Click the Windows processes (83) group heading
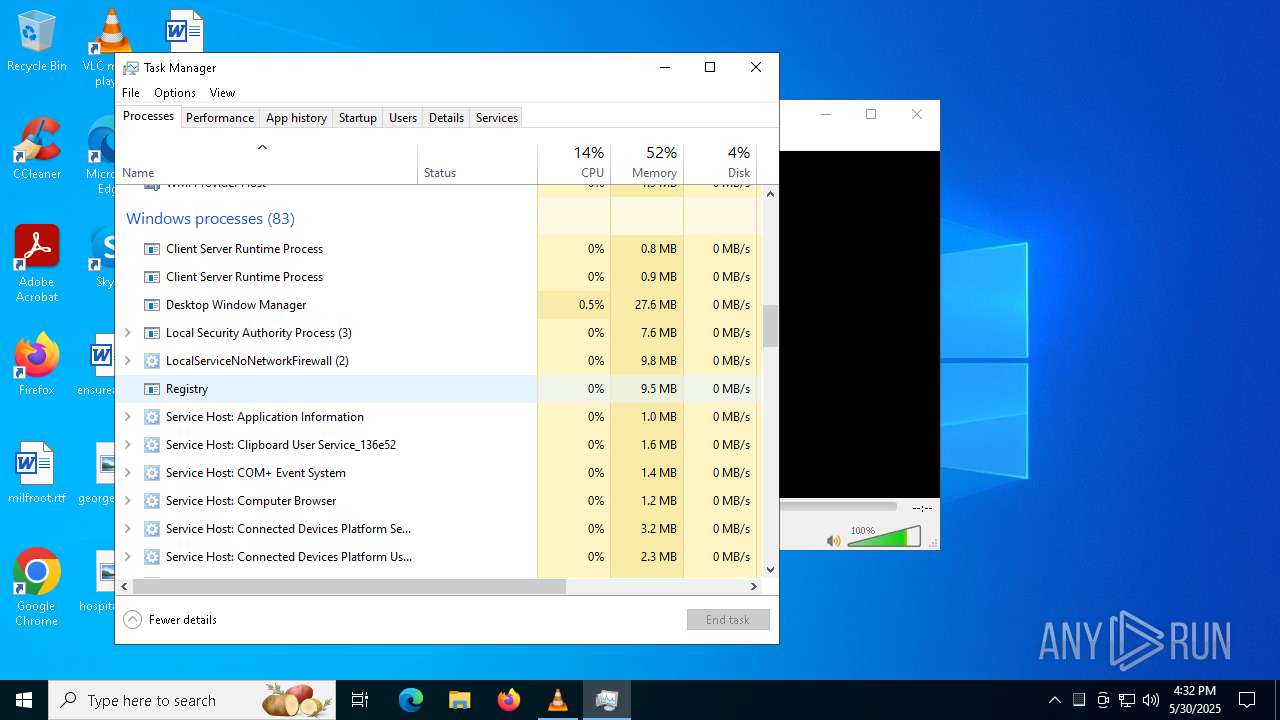1280x720 pixels. 210,219
